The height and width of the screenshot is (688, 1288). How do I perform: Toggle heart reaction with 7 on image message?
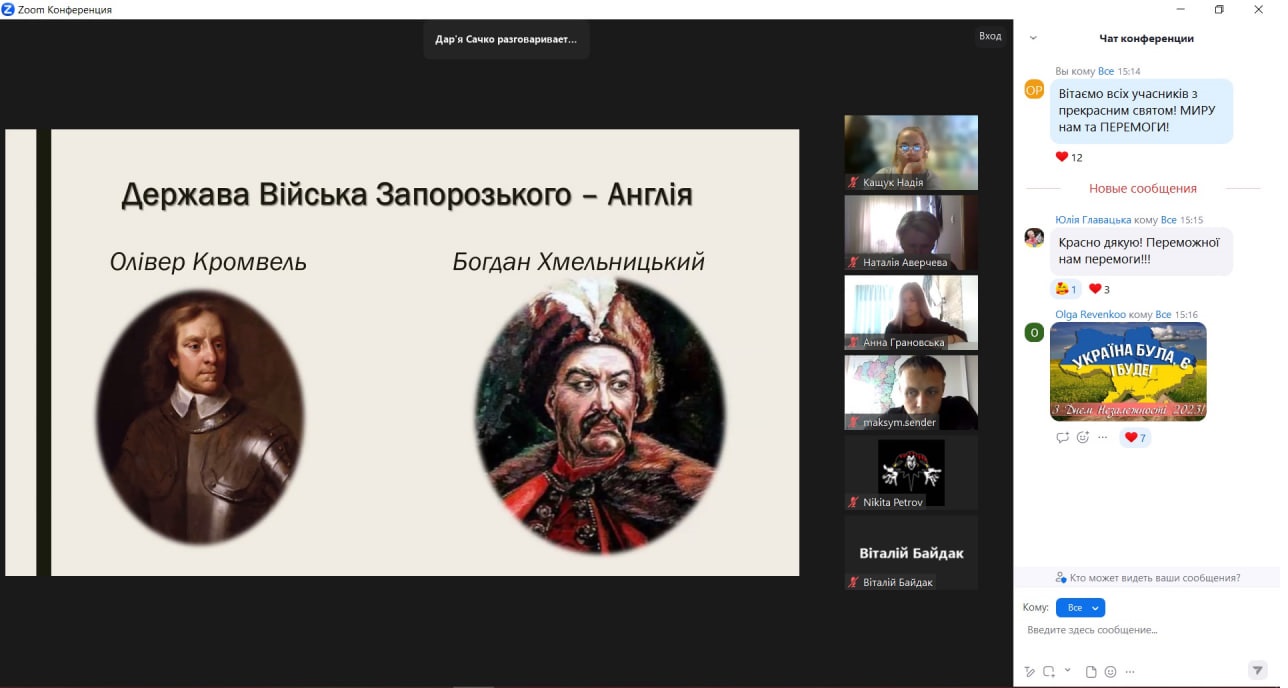tap(1135, 437)
